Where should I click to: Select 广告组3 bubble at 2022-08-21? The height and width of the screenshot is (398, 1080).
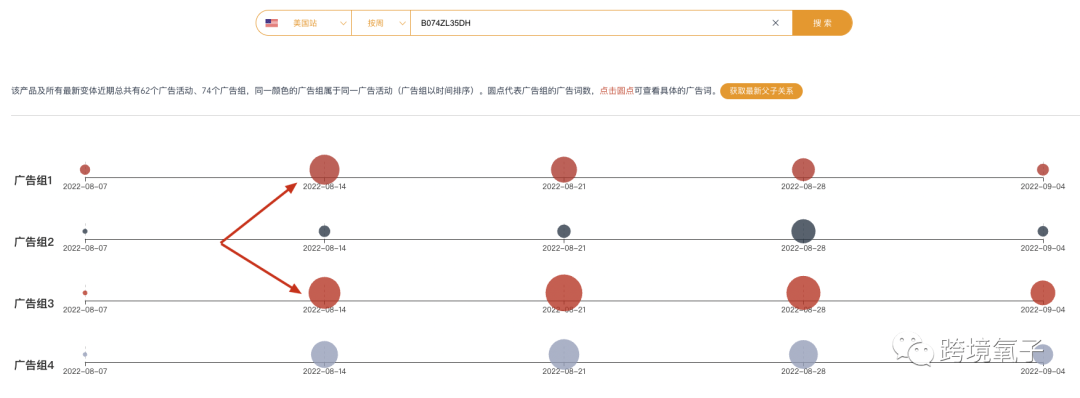point(564,293)
